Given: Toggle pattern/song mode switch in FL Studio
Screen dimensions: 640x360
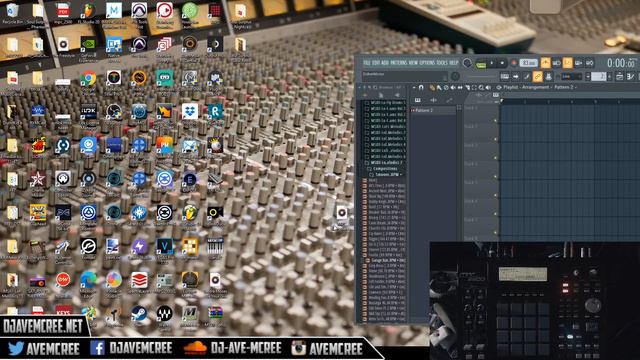Looking at the screenshot, I should pos(481,64).
